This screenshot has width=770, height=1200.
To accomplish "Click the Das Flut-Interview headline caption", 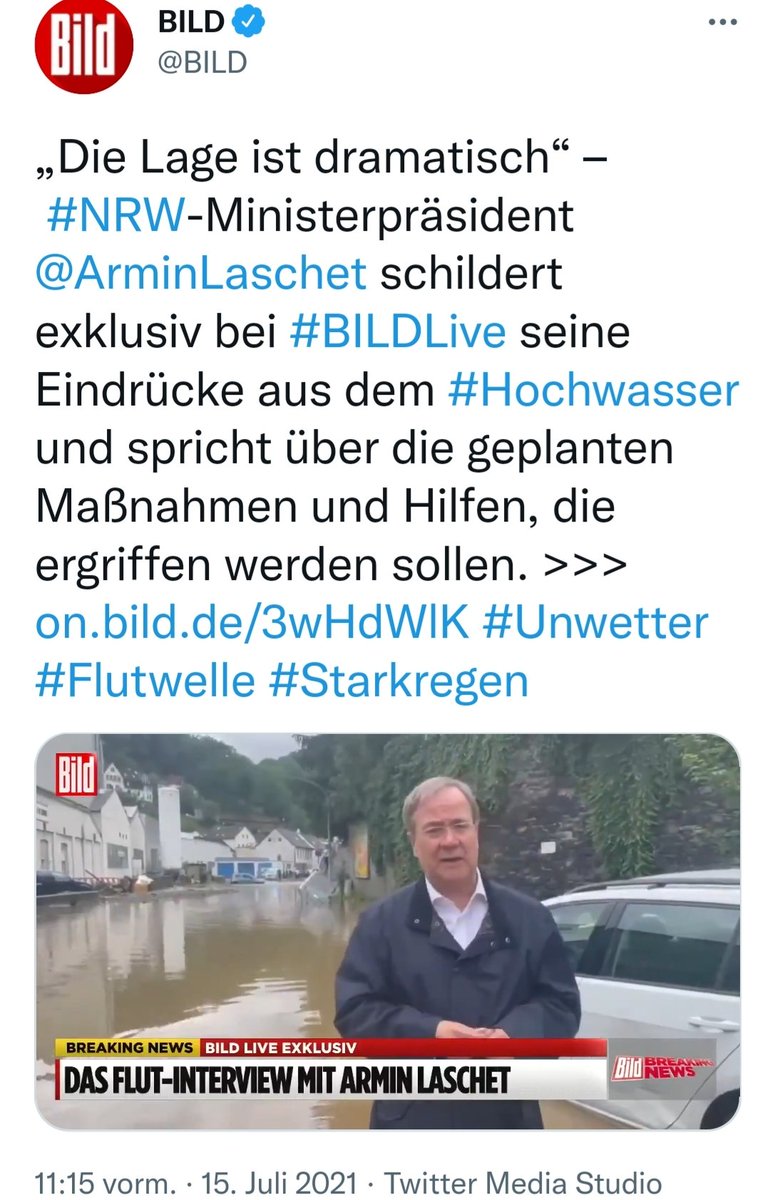I will tap(288, 1080).
